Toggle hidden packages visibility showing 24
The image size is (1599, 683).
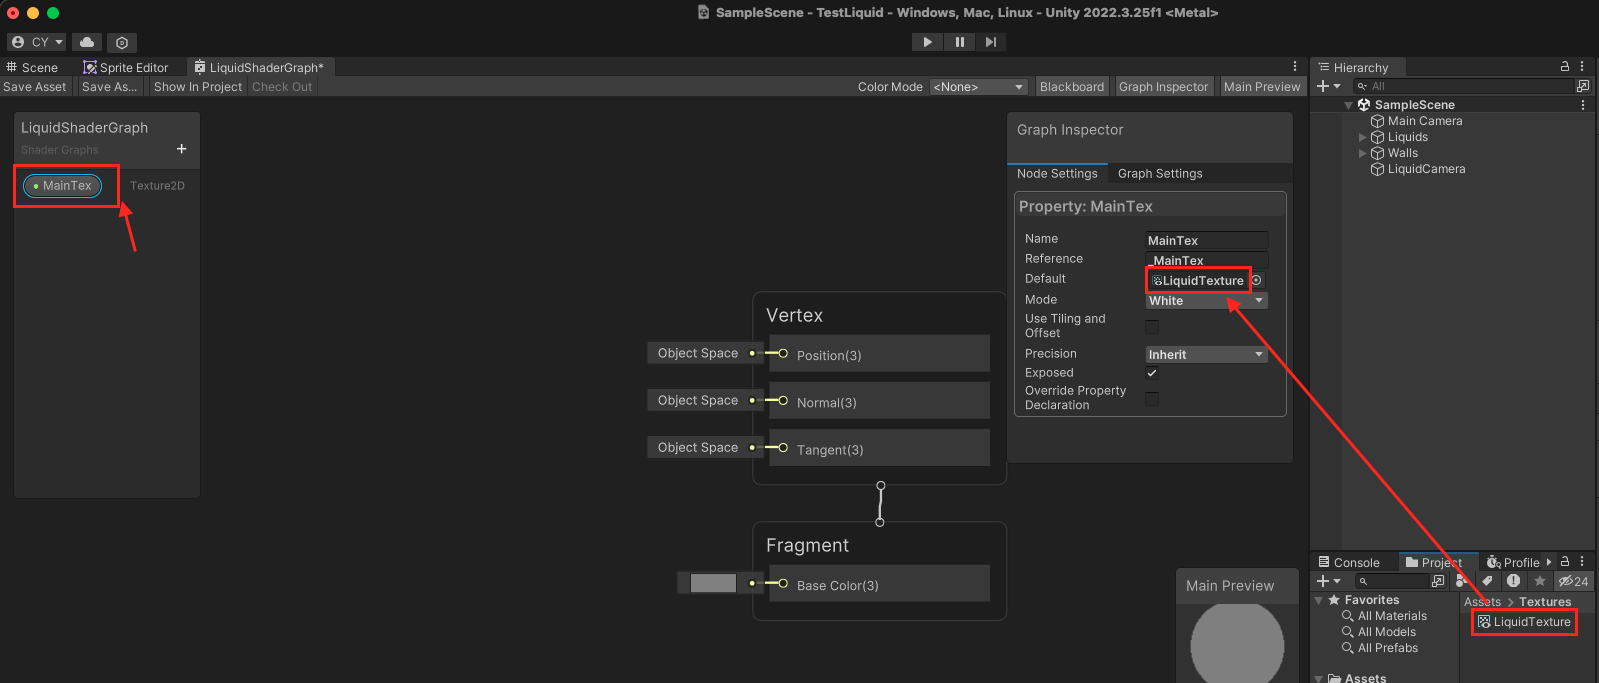tap(1574, 581)
